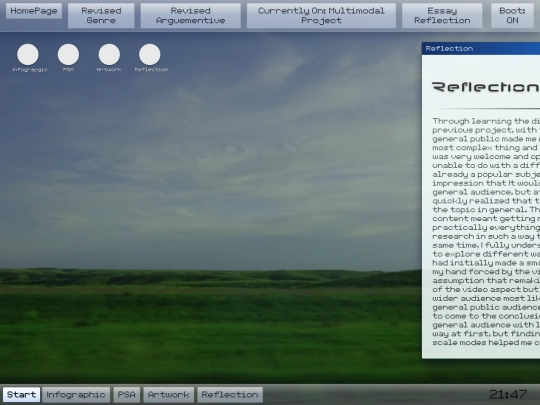Click the Reflection window's essay paragraph
Screen dimensions: 540x405
coord(486,232)
